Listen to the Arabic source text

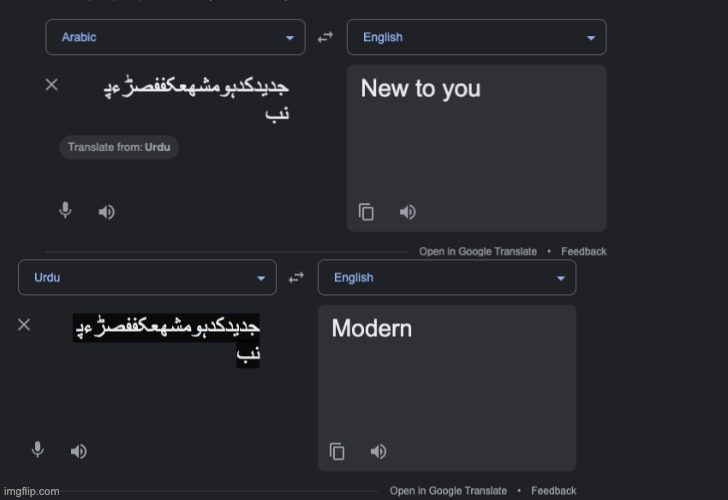pos(106,212)
